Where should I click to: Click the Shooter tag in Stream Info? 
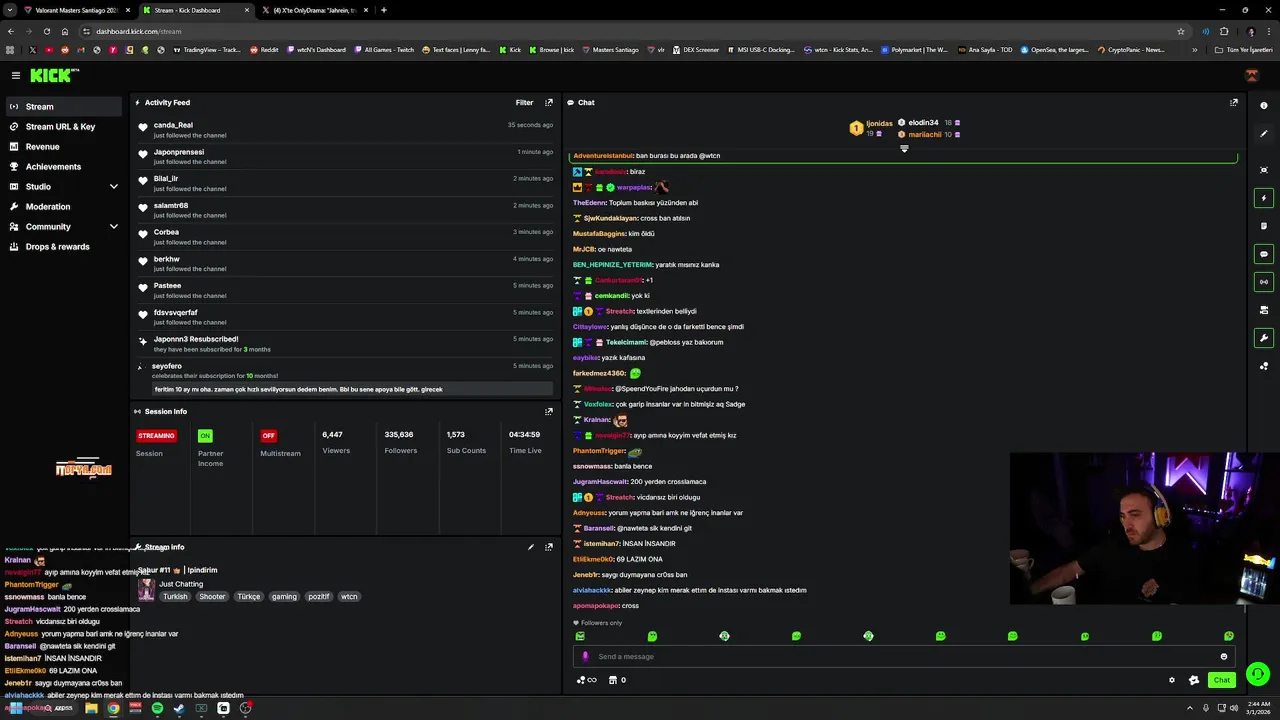212,596
